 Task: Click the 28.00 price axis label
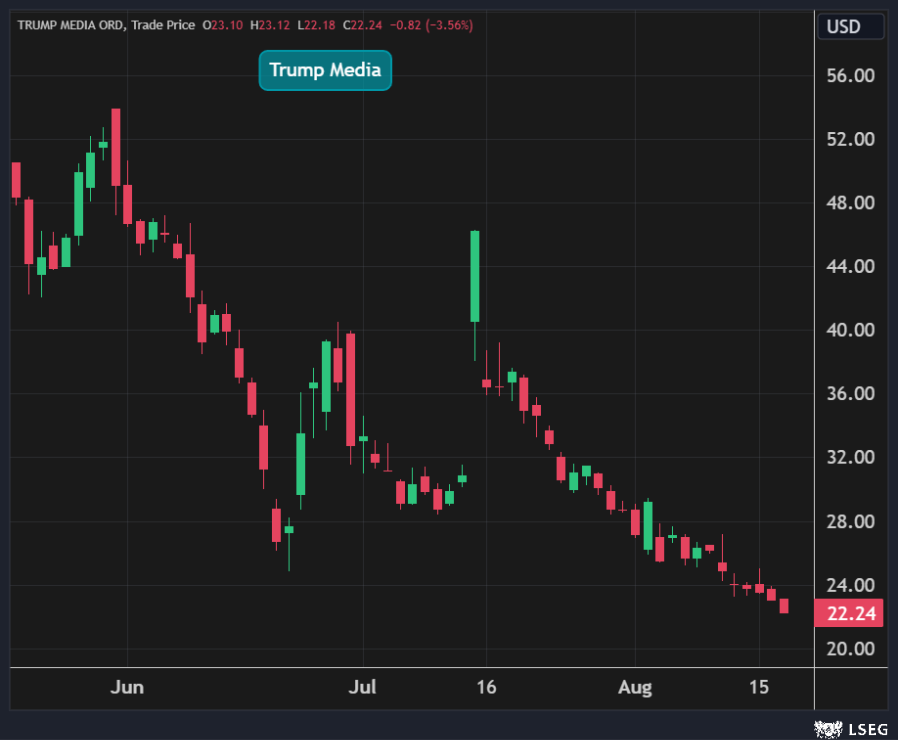coord(850,521)
